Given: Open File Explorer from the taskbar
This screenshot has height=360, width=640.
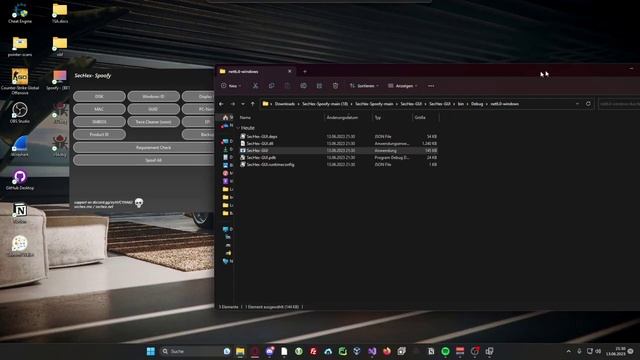Looking at the screenshot, I should 240,351.
